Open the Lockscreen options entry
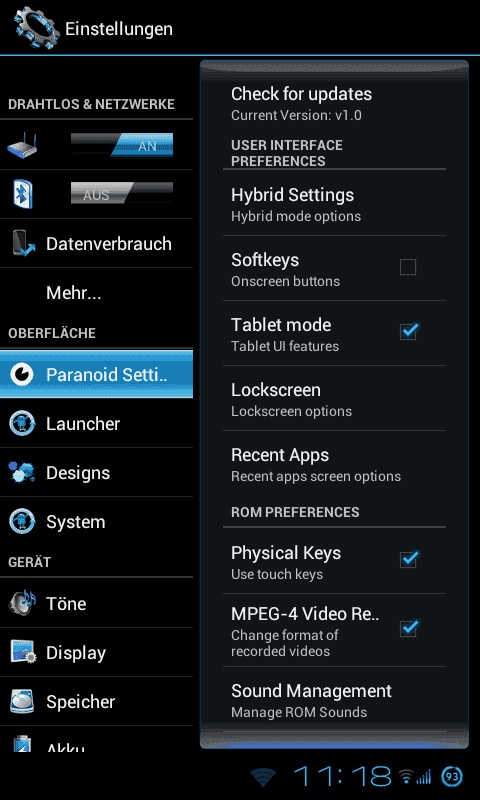The image size is (480, 800). [x=334, y=398]
